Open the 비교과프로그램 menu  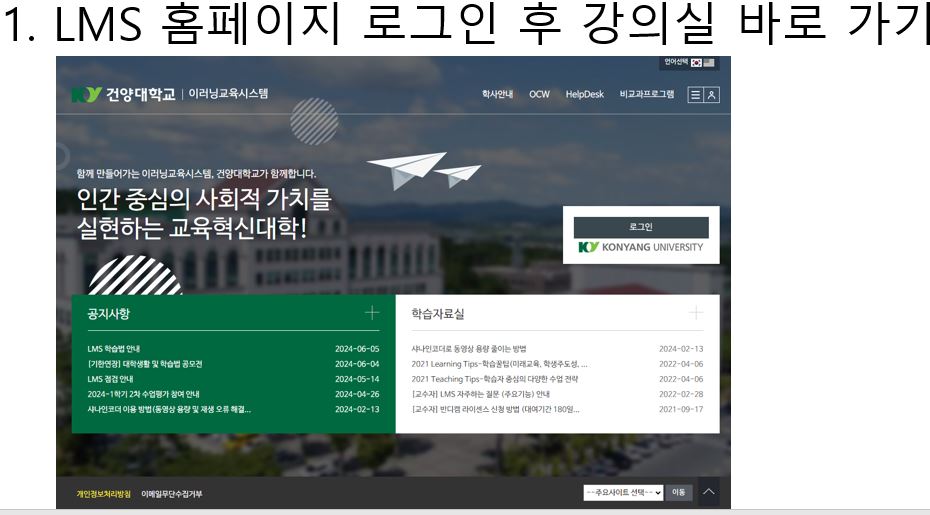pos(646,95)
